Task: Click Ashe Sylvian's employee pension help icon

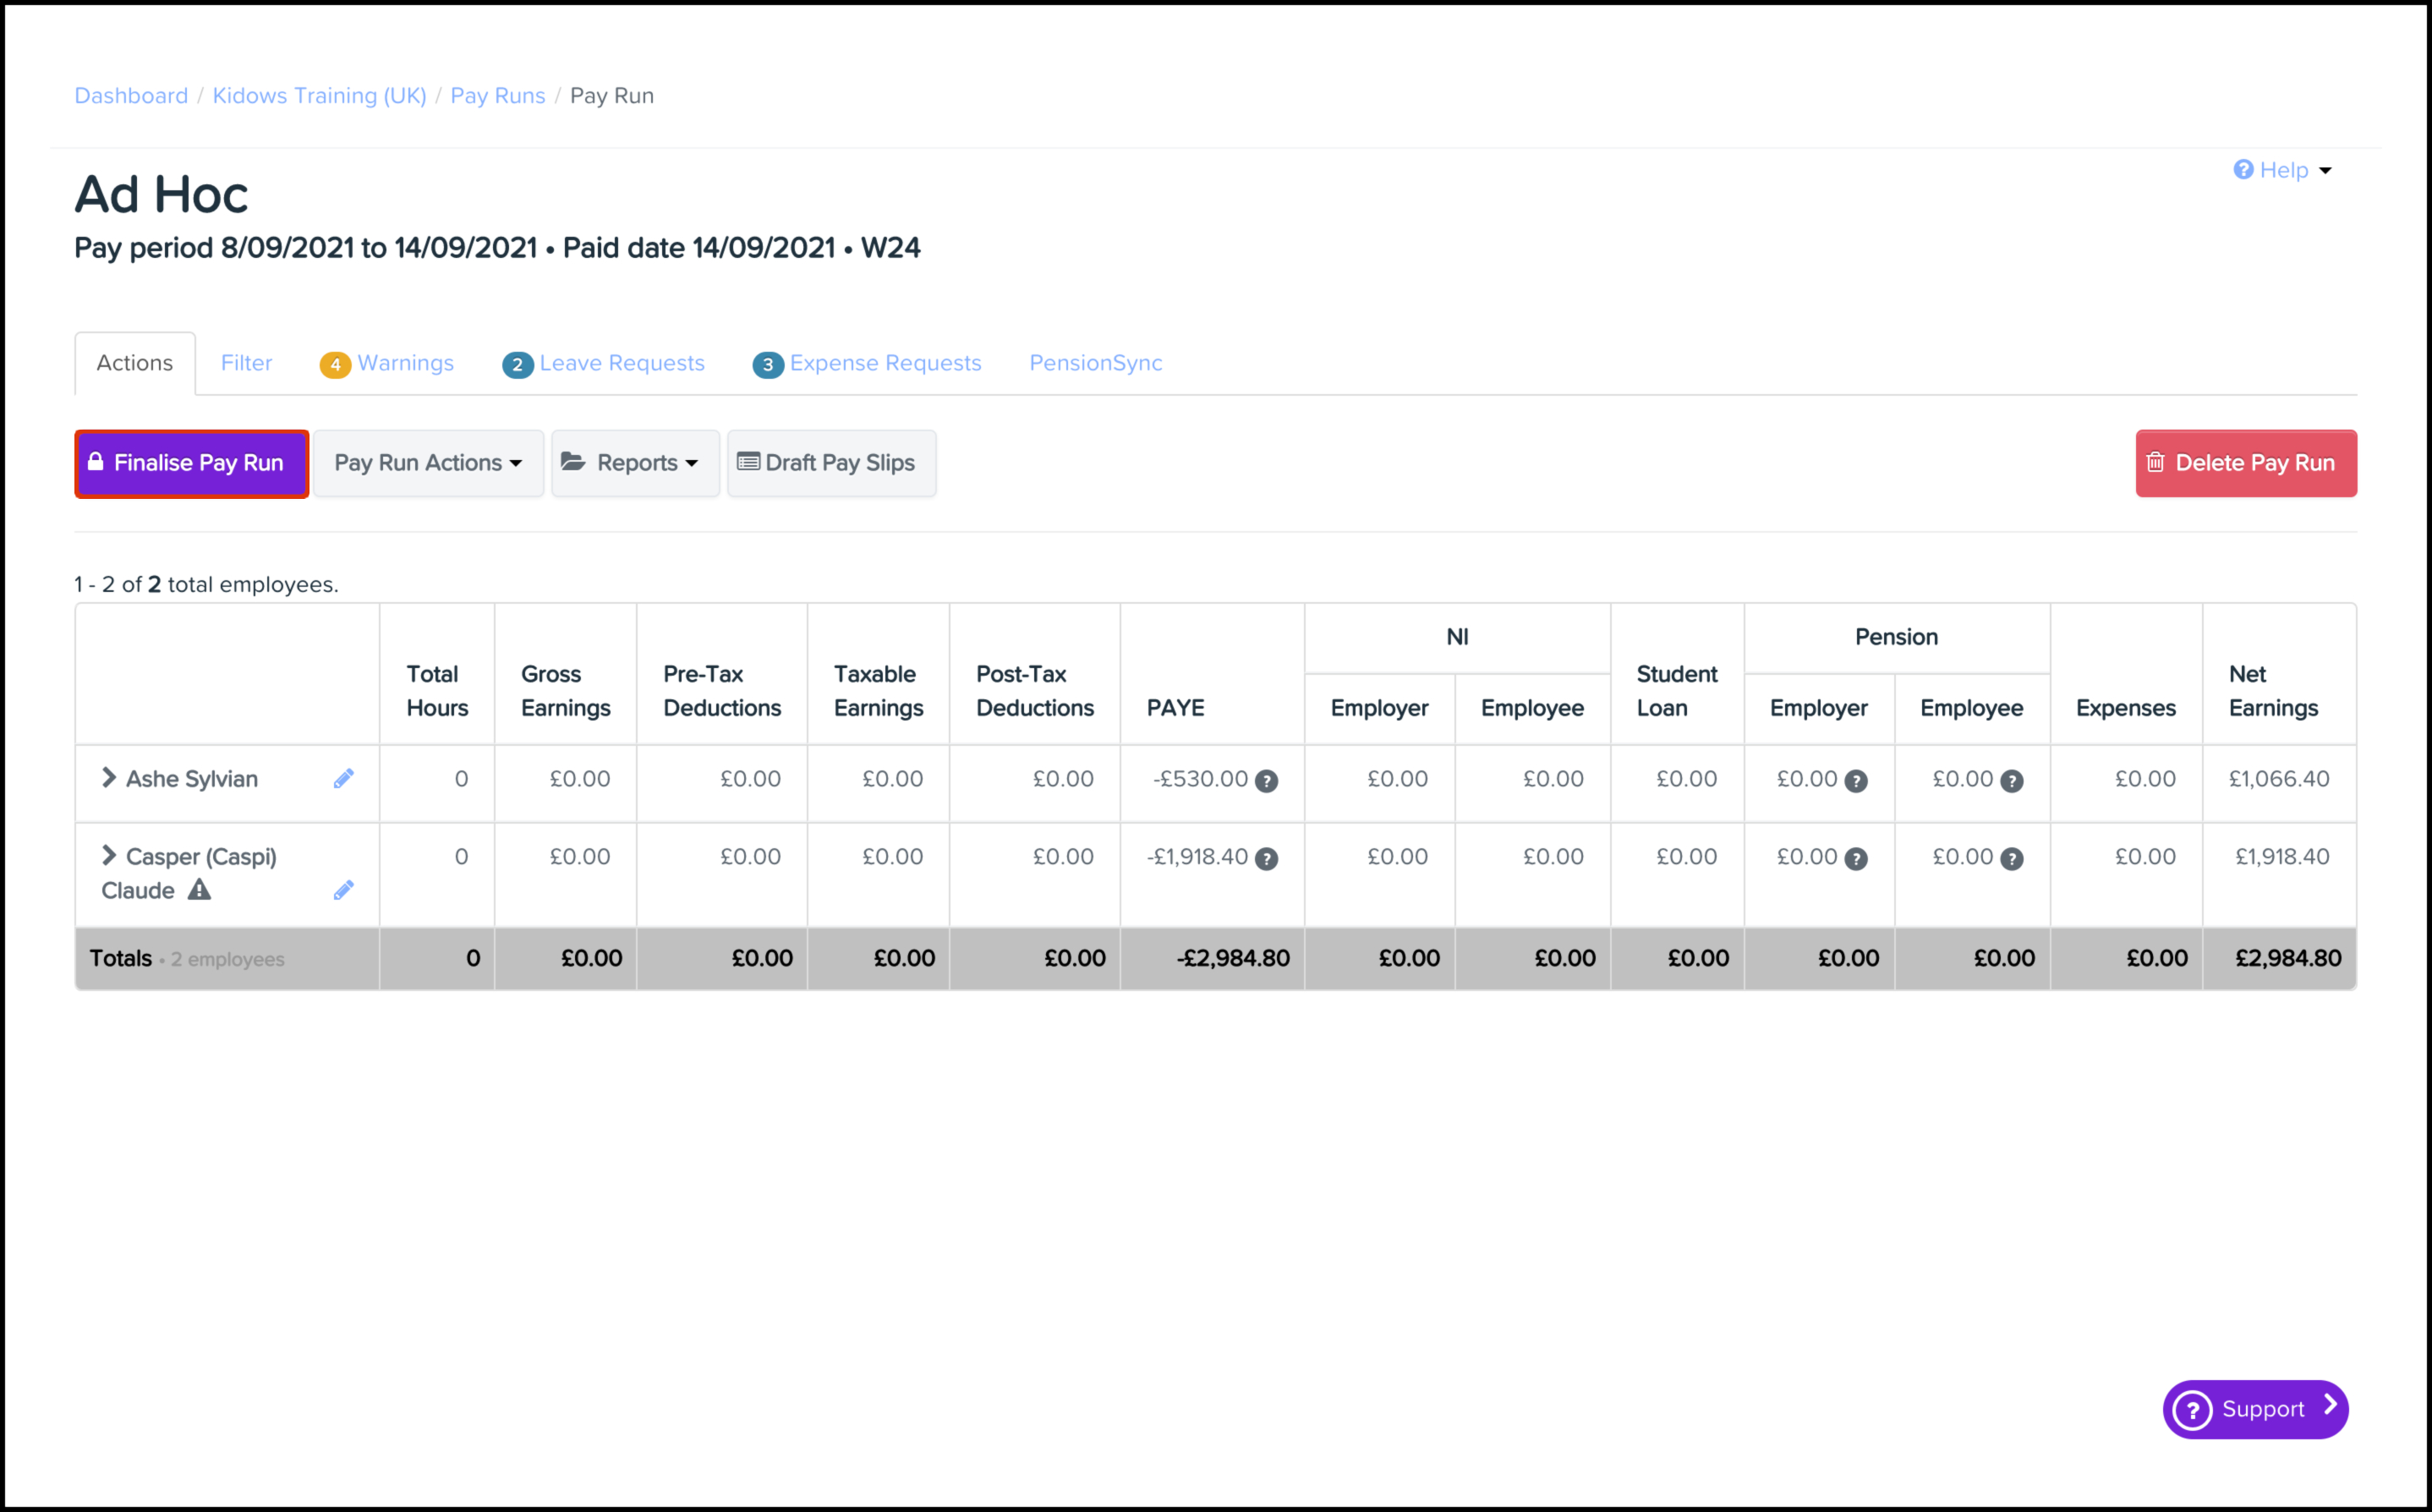Action: point(2012,781)
